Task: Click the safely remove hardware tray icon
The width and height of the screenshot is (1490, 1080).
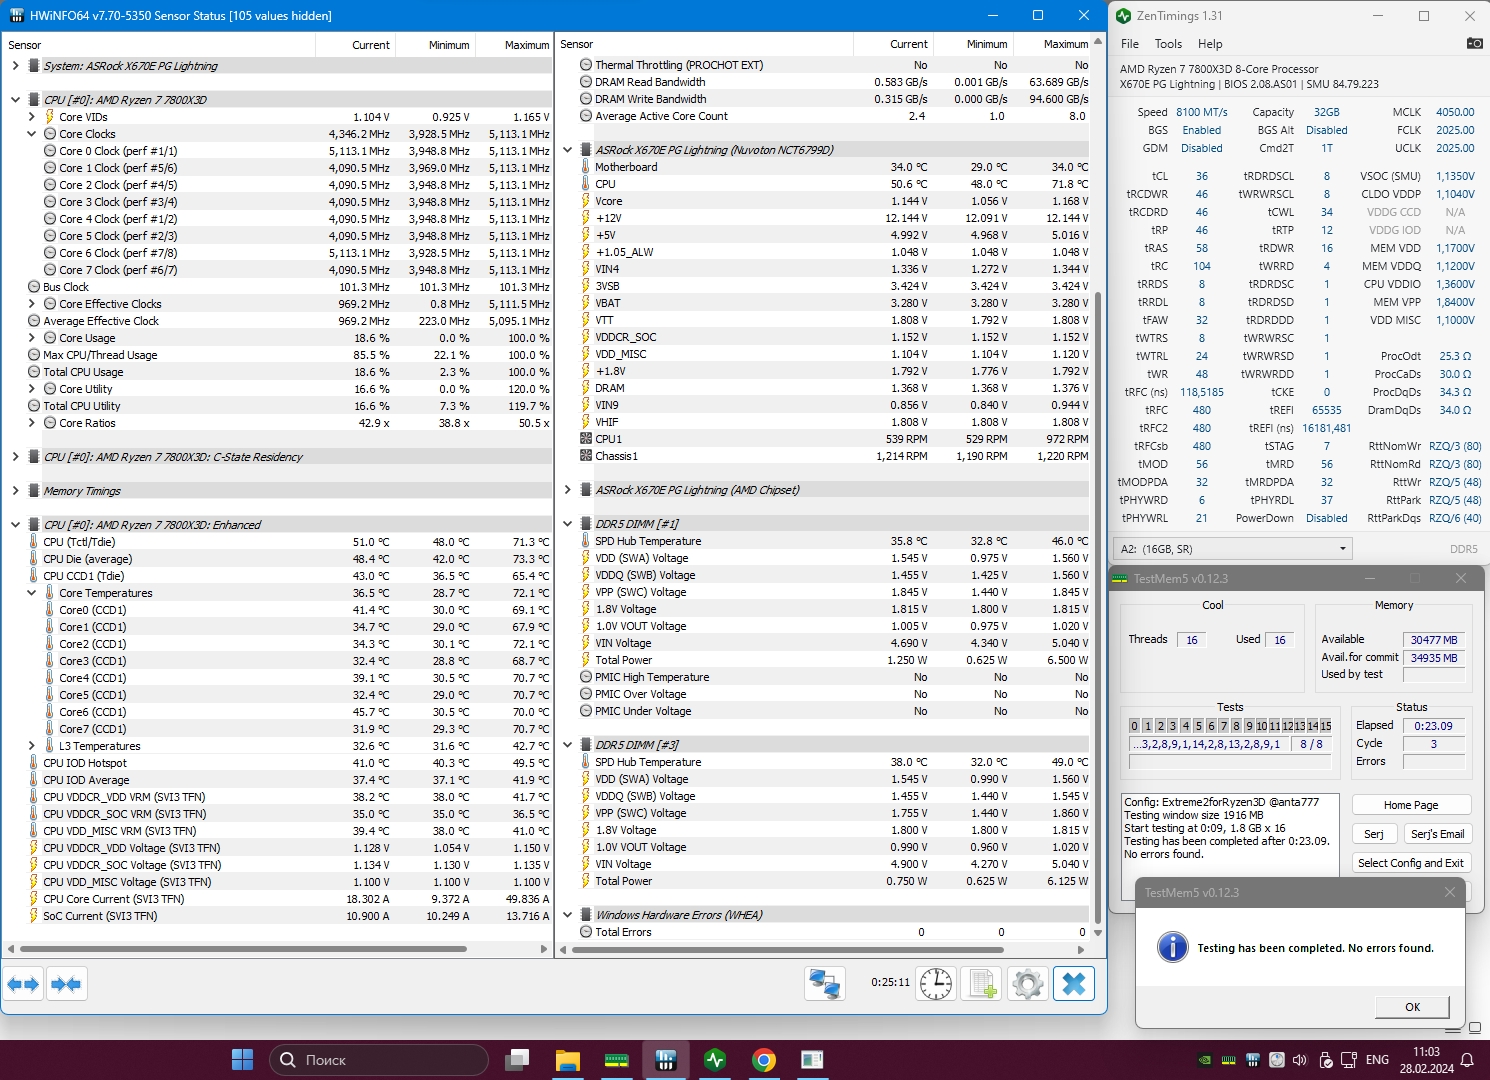Action: [x=1325, y=1060]
